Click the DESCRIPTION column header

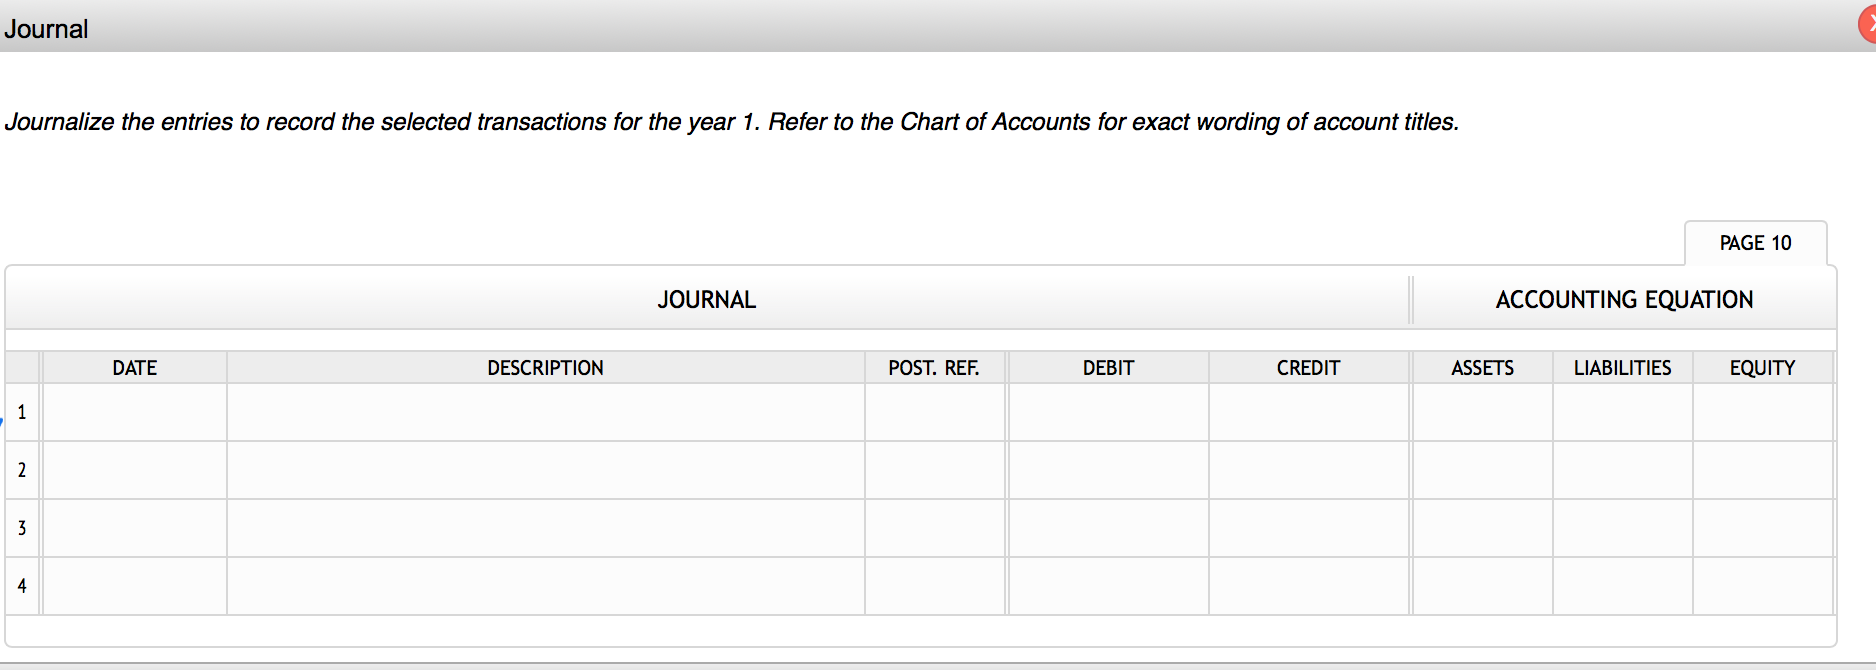(545, 367)
